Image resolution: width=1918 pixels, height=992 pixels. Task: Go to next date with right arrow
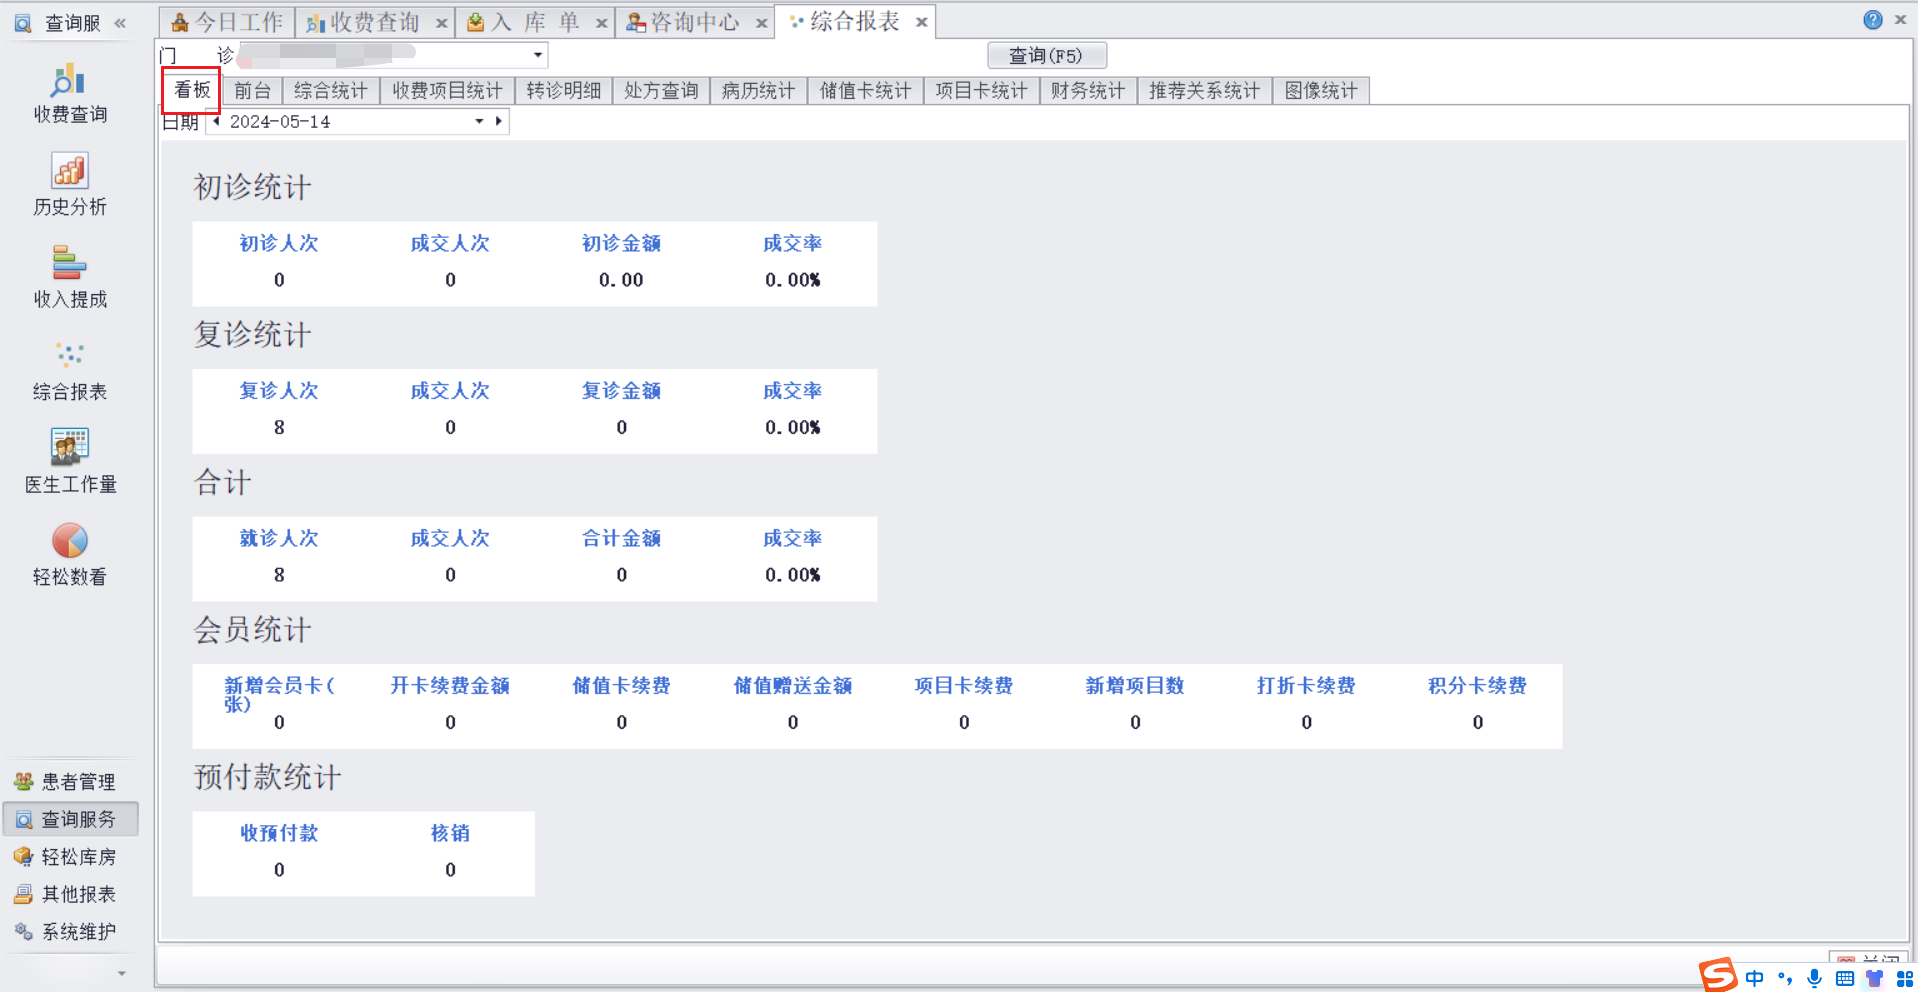pos(498,121)
